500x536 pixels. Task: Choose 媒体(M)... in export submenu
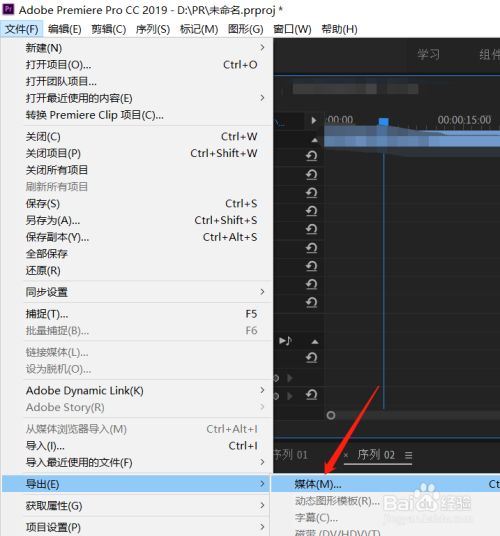[x=386, y=484]
